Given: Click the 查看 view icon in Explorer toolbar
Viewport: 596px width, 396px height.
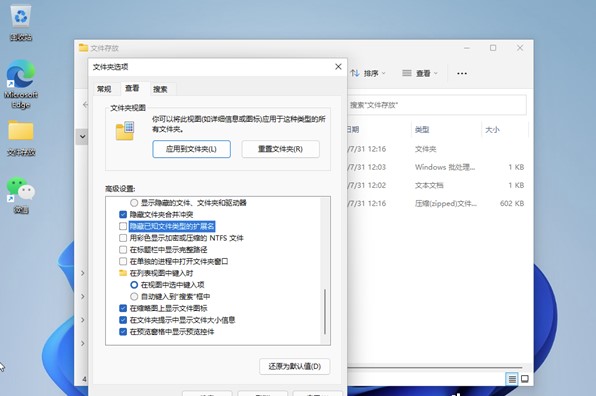Looking at the screenshot, I should click(407, 73).
